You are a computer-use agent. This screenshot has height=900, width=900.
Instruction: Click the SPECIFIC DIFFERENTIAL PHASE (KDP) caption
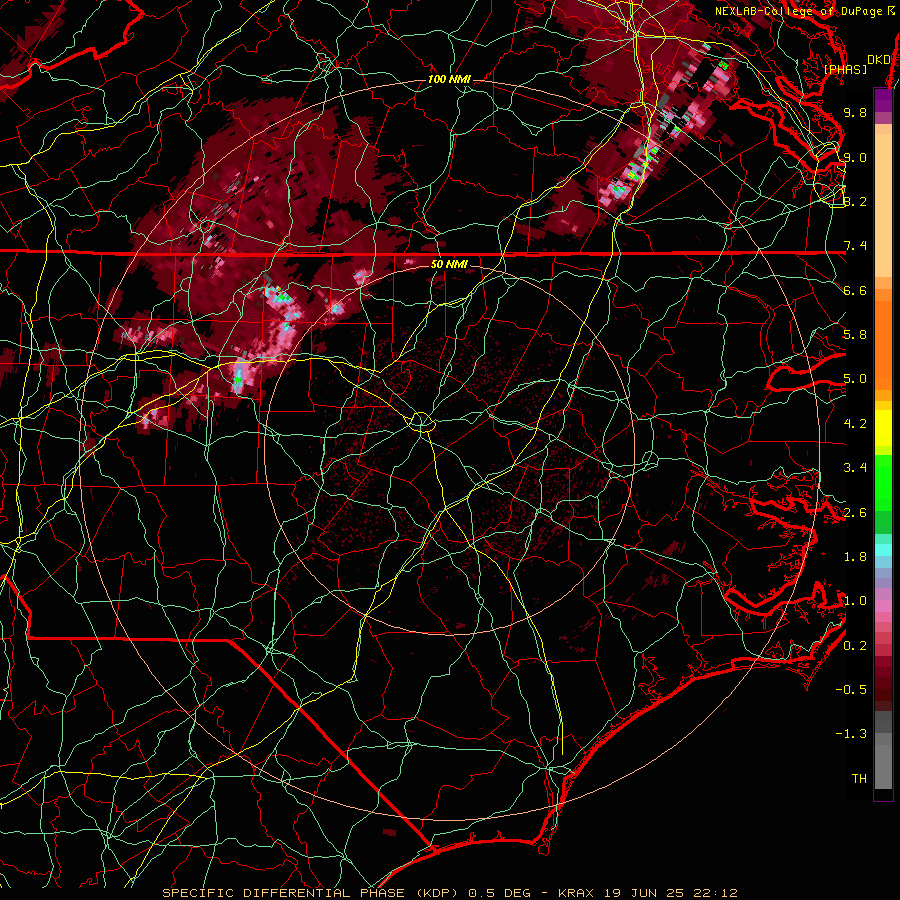[312, 893]
